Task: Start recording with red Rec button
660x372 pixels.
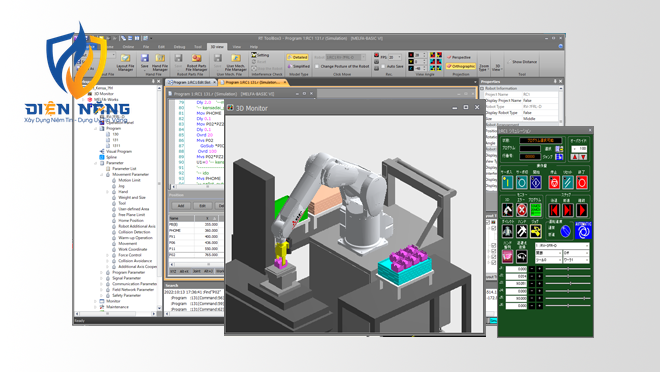Action: (x=376, y=56)
